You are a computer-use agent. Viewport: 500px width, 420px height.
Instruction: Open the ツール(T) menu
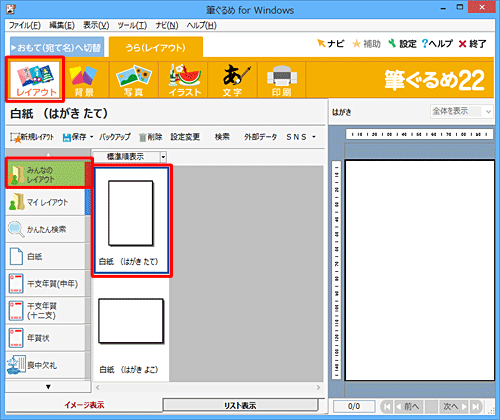pos(132,25)
